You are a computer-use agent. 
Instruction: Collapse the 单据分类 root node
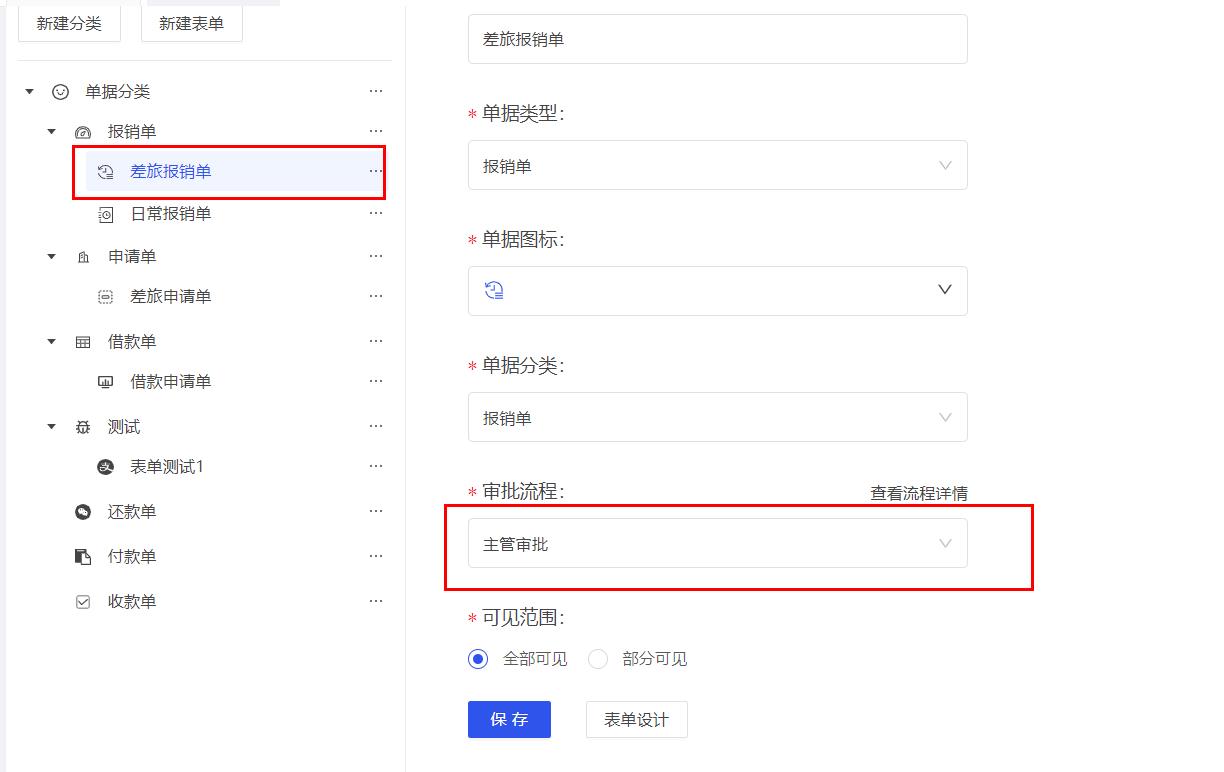click(29, 91)
